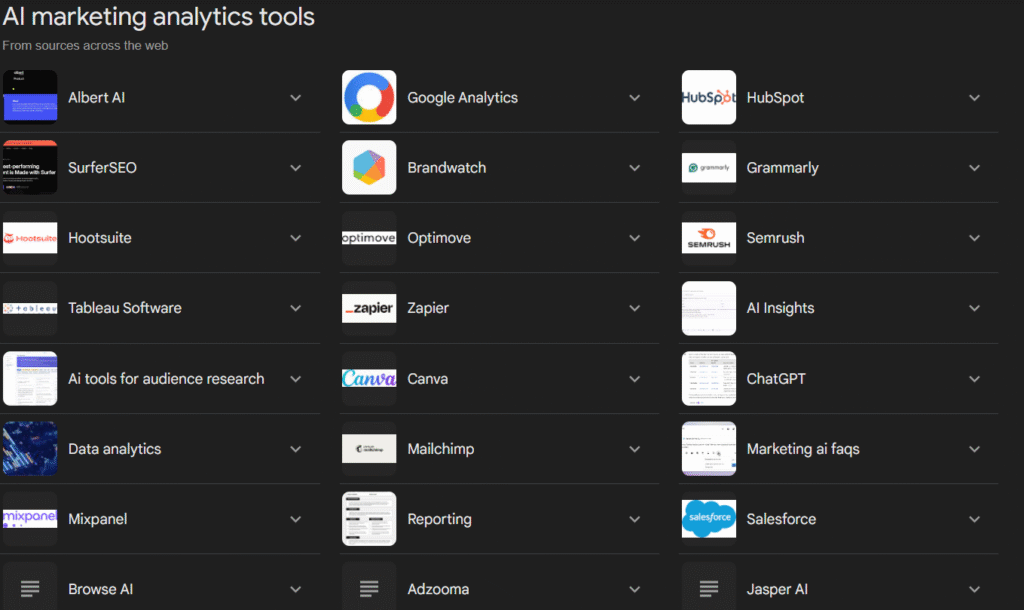Expand the Albert AI entry chevron

point(295,98)
